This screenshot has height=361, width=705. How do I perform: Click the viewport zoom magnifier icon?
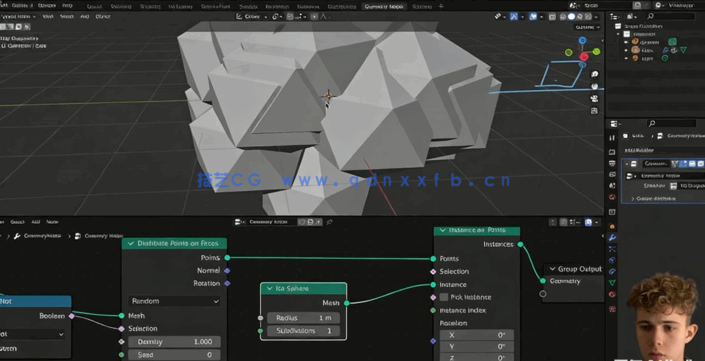tap(595, 74)
